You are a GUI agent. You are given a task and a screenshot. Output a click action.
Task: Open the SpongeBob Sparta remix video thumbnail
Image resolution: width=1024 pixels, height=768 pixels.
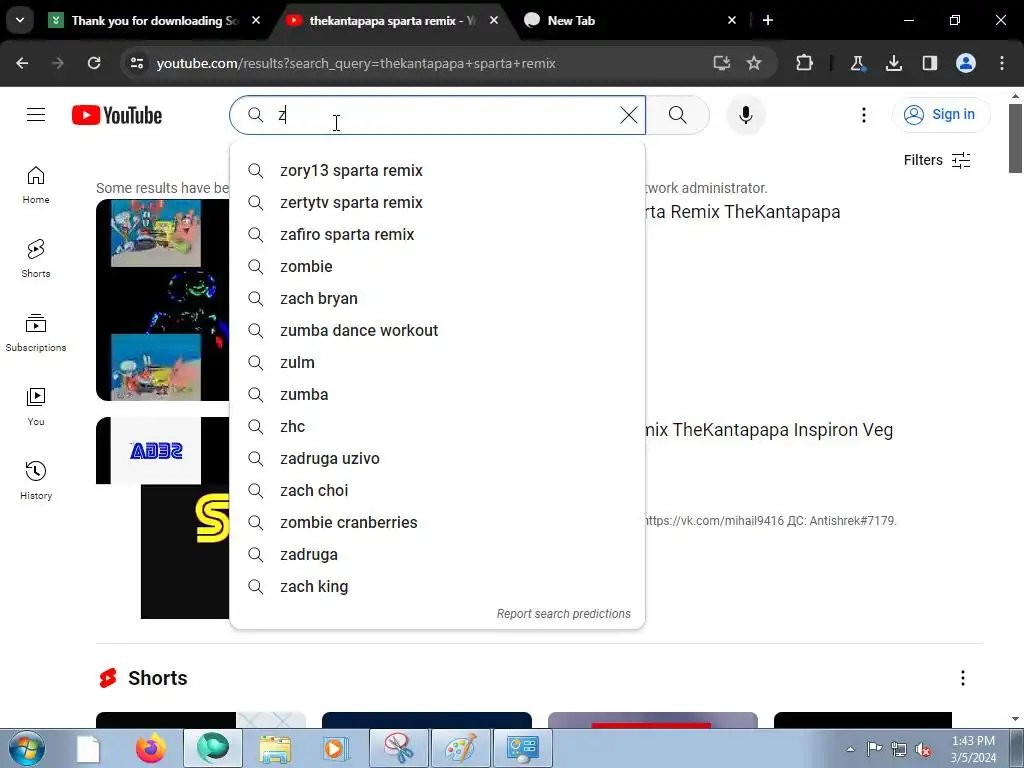[x=163, y=300]
